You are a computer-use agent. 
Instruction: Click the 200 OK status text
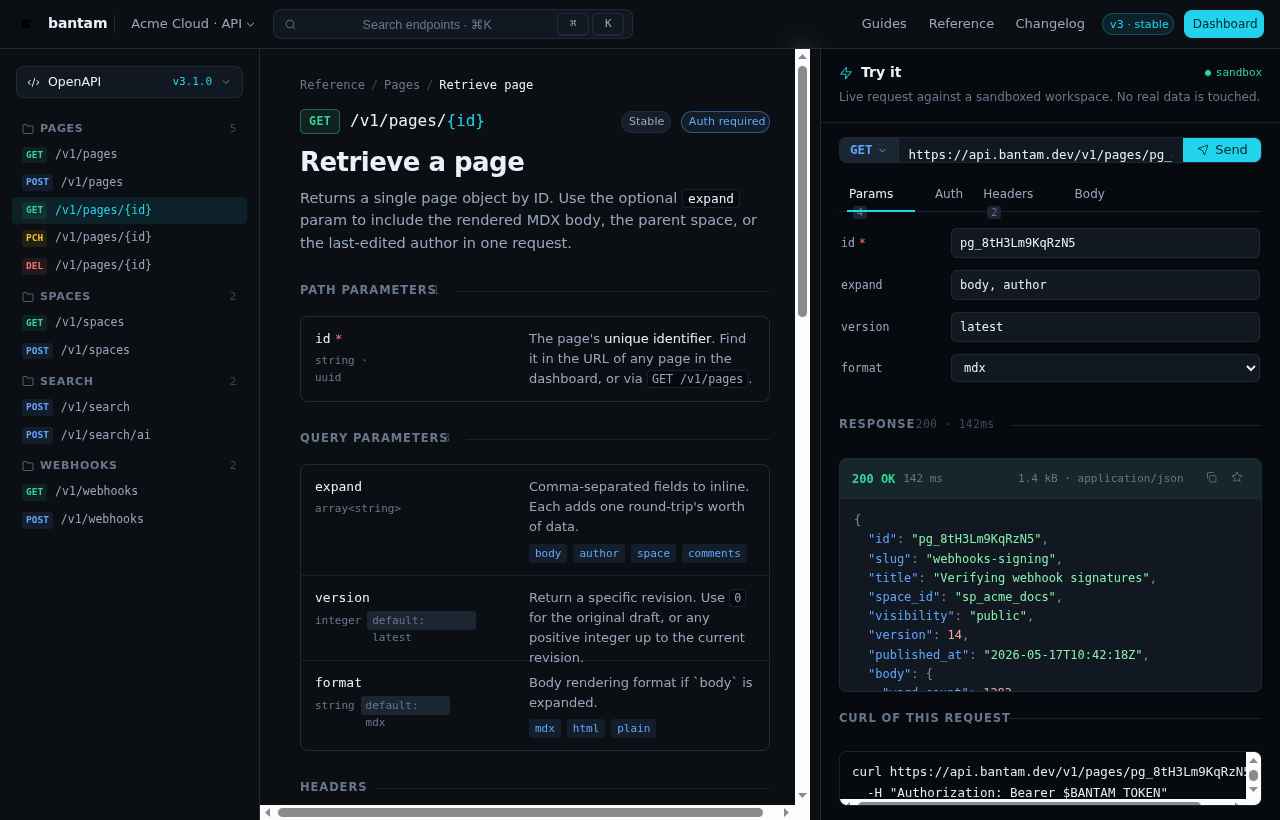coord(874,479)
